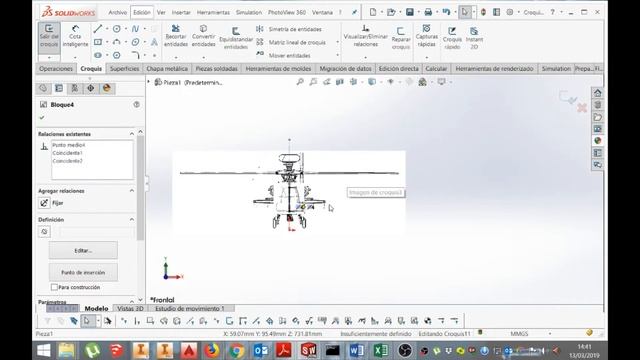
Task: Select the Slot sketch tool
Action: (x=98, y=55)
